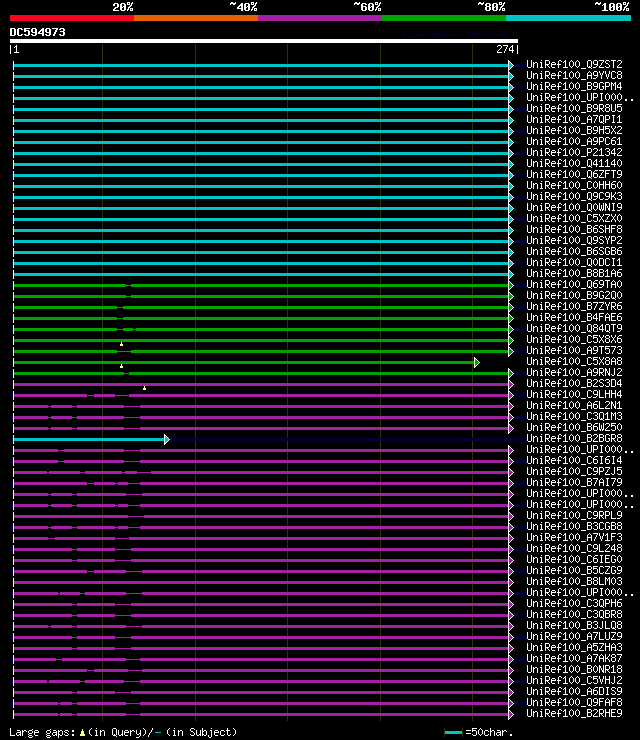
Task: Click the purple alignment bar for B8LM03
Action: click(x=261, y=582)
